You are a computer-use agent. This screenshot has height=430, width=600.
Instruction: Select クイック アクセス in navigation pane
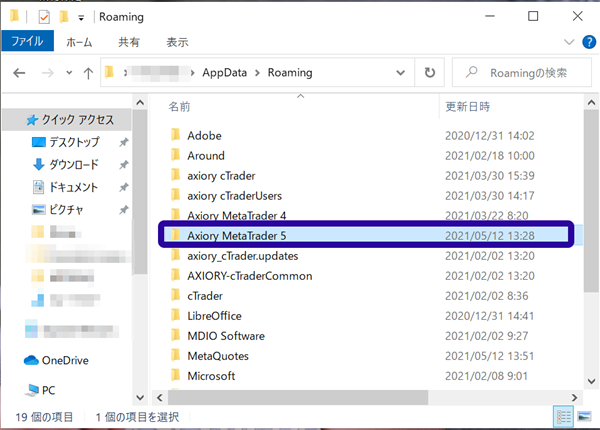(x=67, y=120)
